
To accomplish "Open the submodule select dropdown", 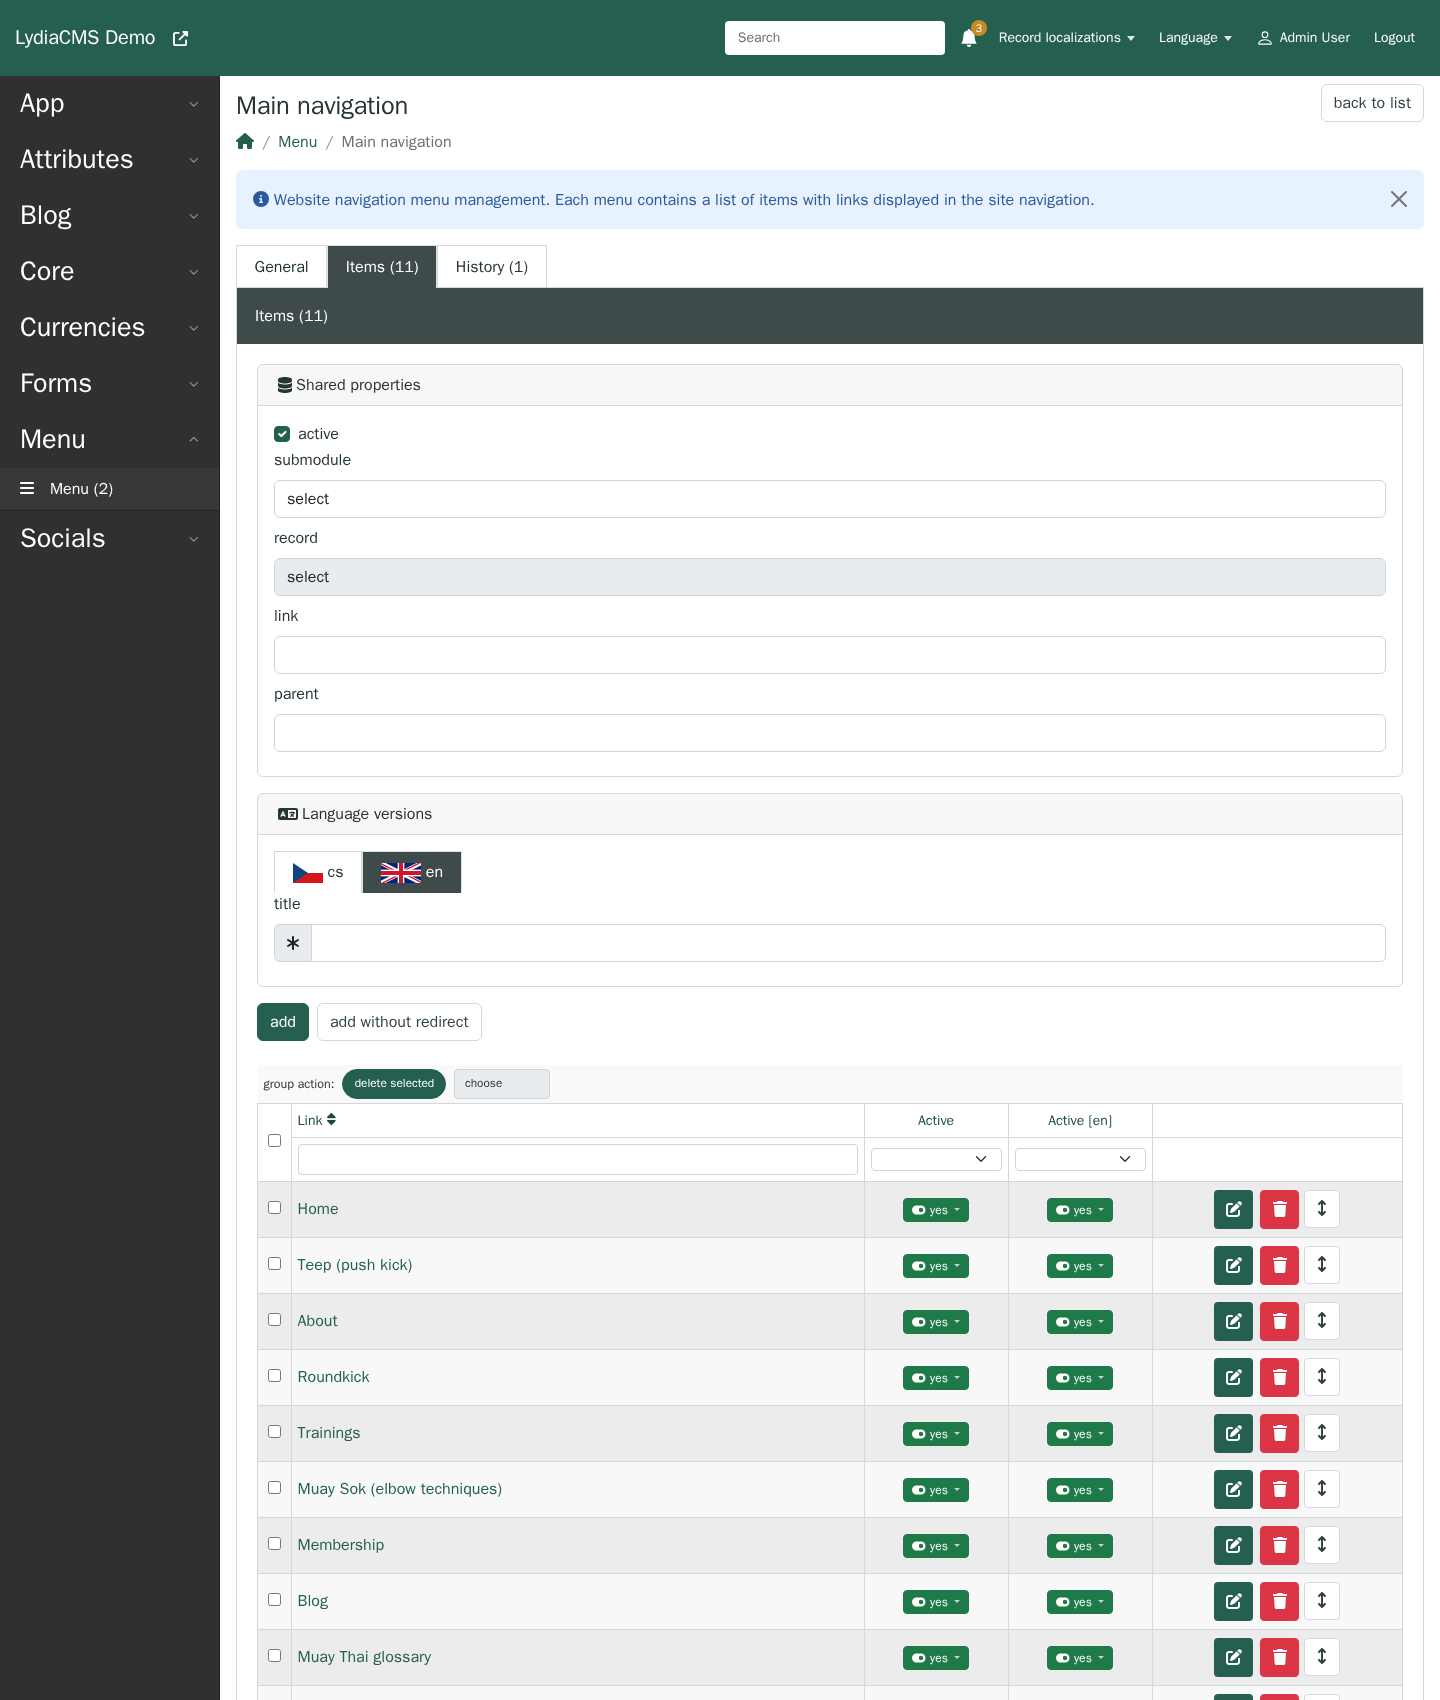I will (x=830, y=499).
